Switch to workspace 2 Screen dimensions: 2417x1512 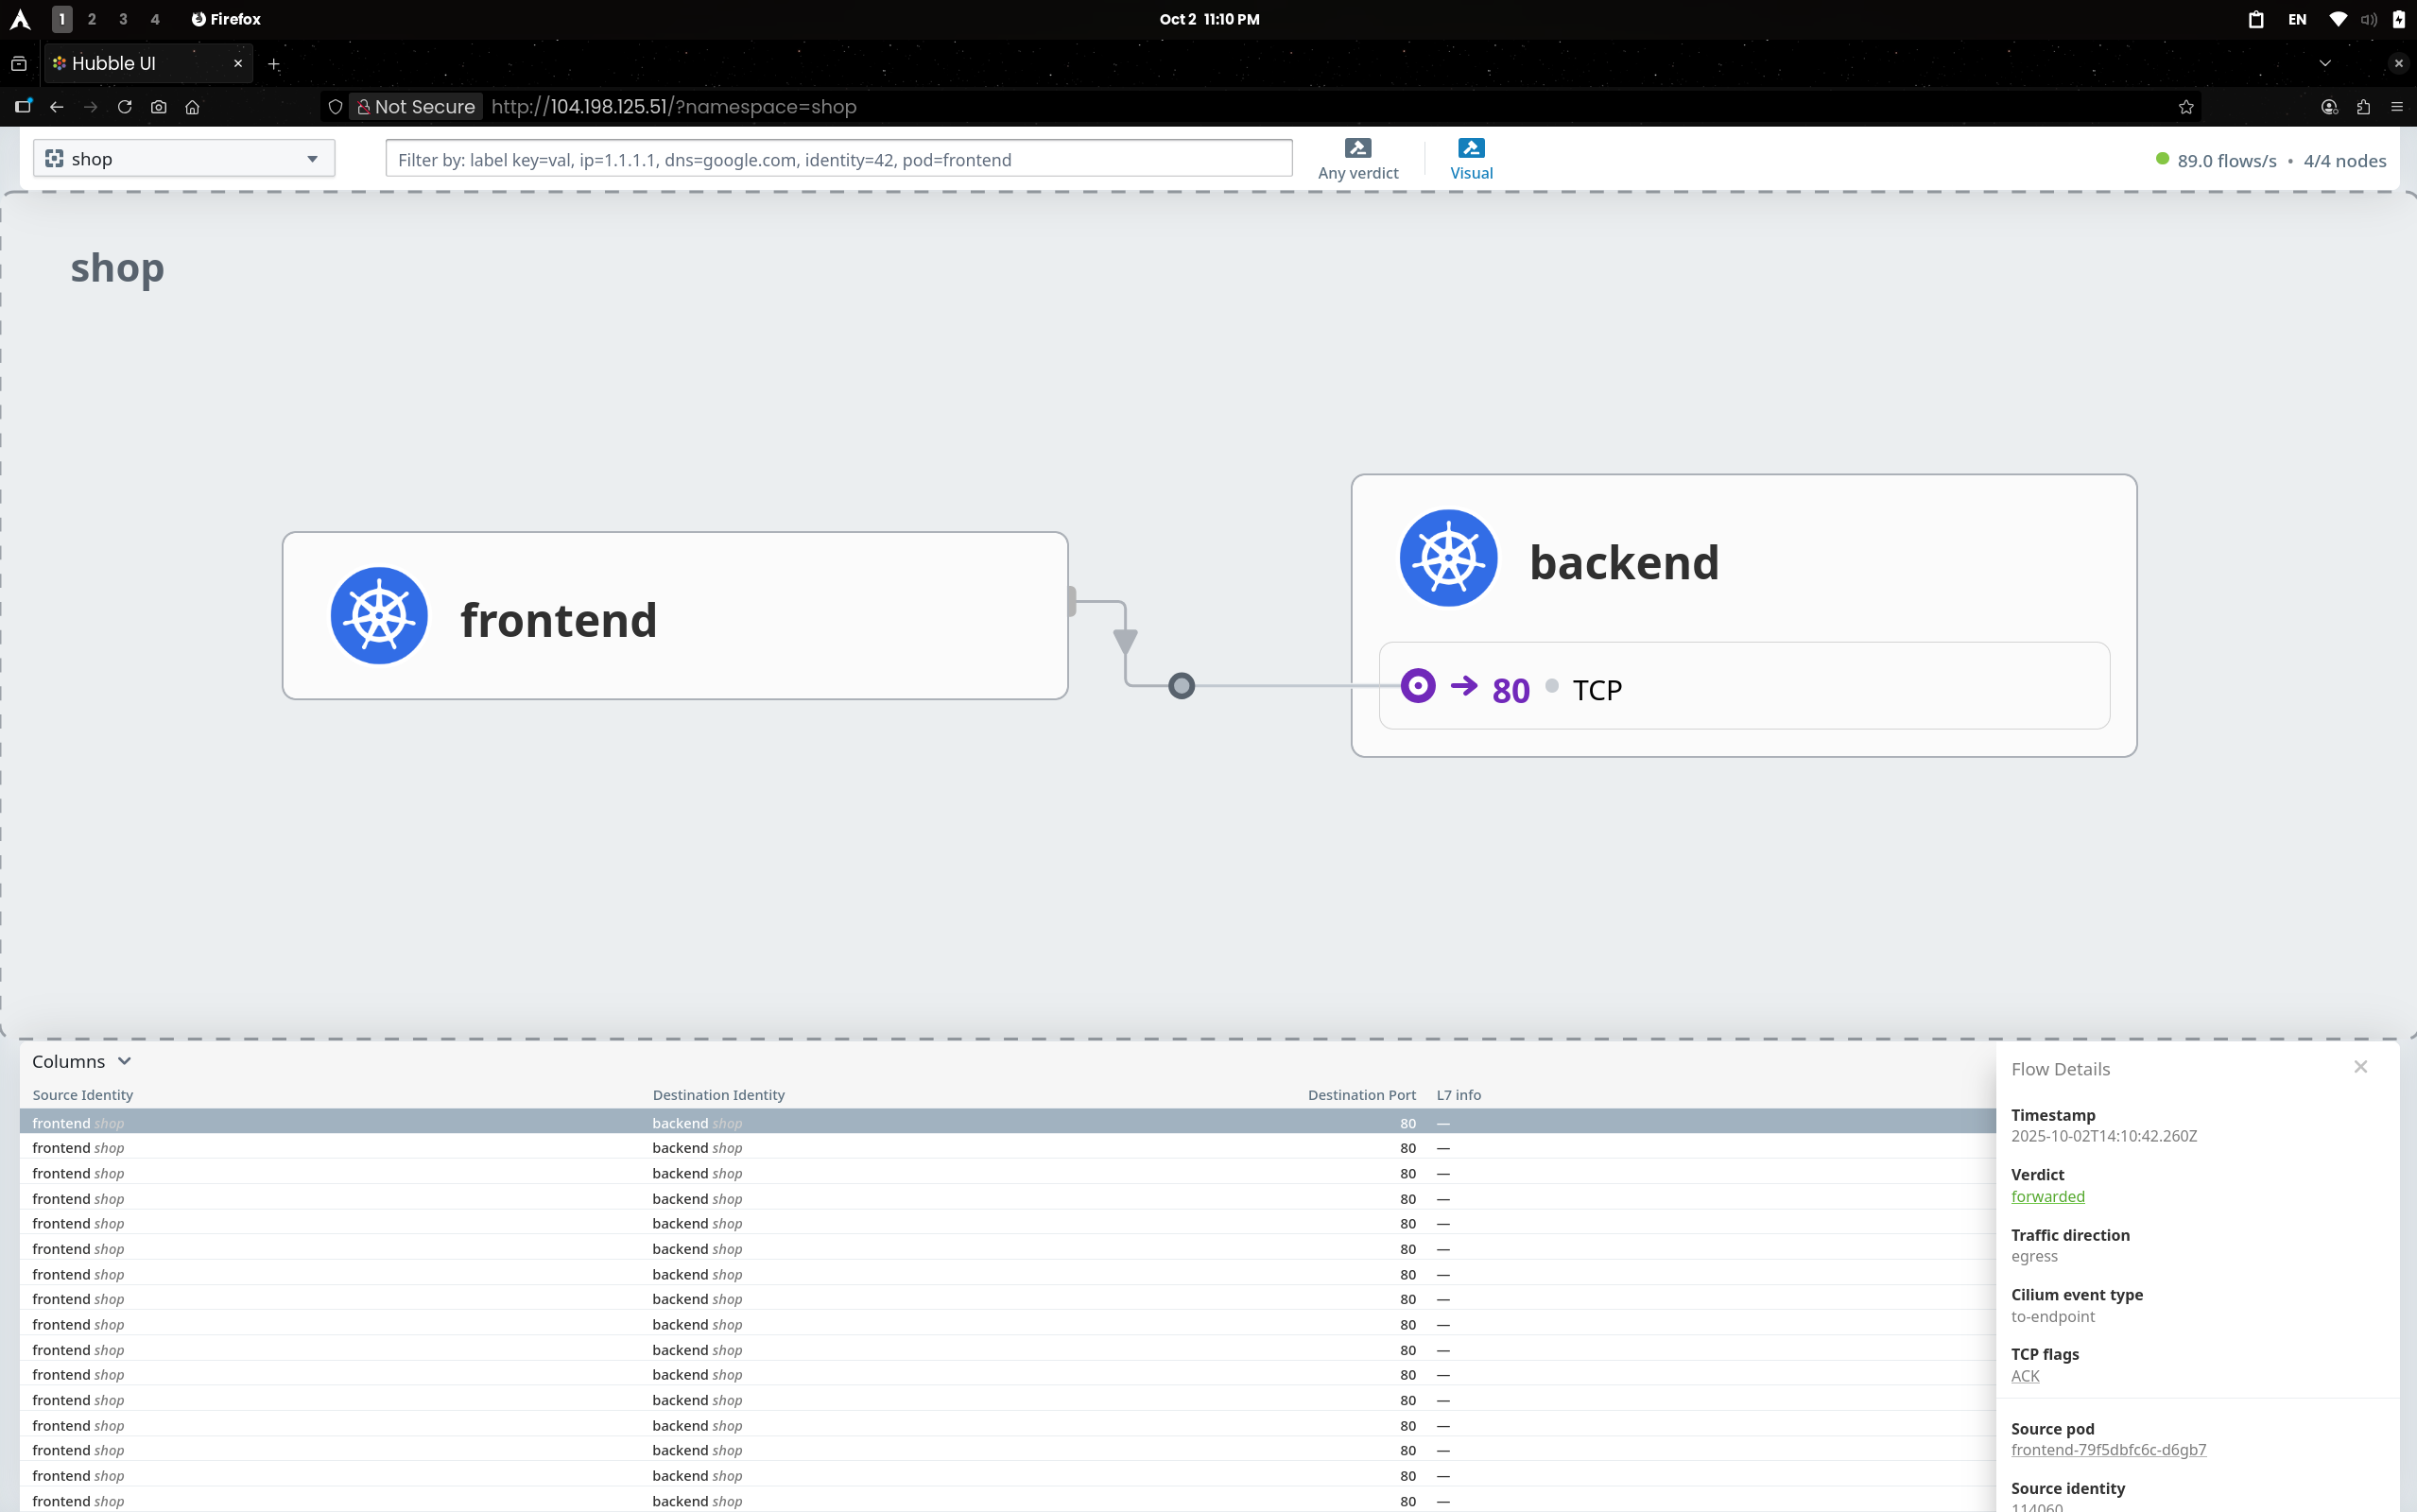pos(92,19)
